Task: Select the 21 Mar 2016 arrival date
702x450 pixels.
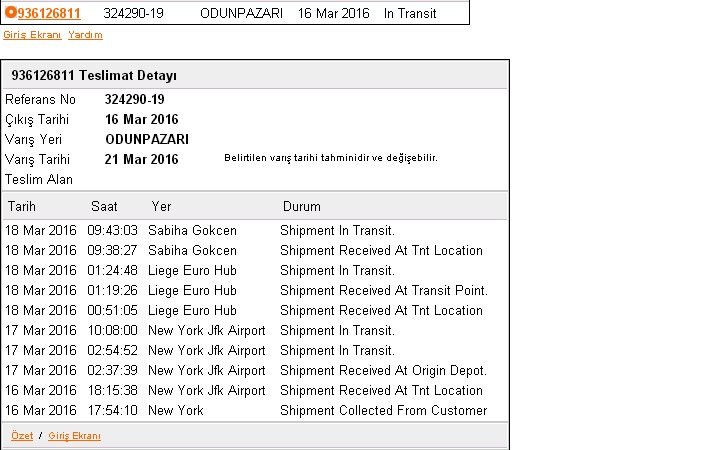Action: coord(141,159)
